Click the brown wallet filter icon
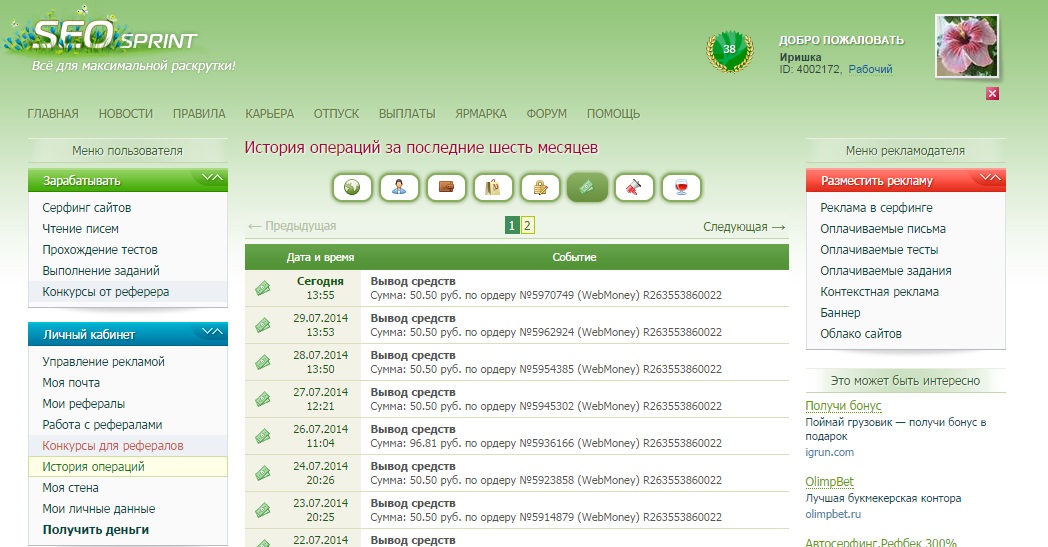Viewport: 1048px width, 547px height. [x=446, y=187]
